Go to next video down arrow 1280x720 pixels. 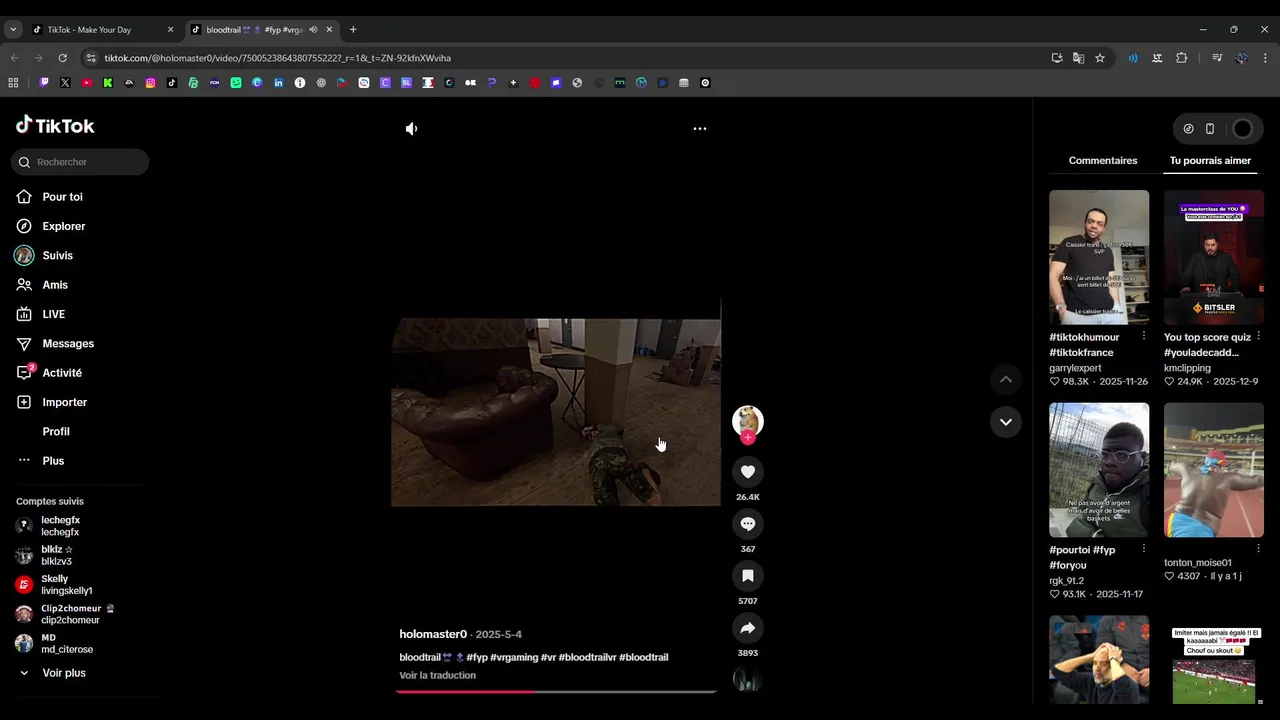point(1006,422)
